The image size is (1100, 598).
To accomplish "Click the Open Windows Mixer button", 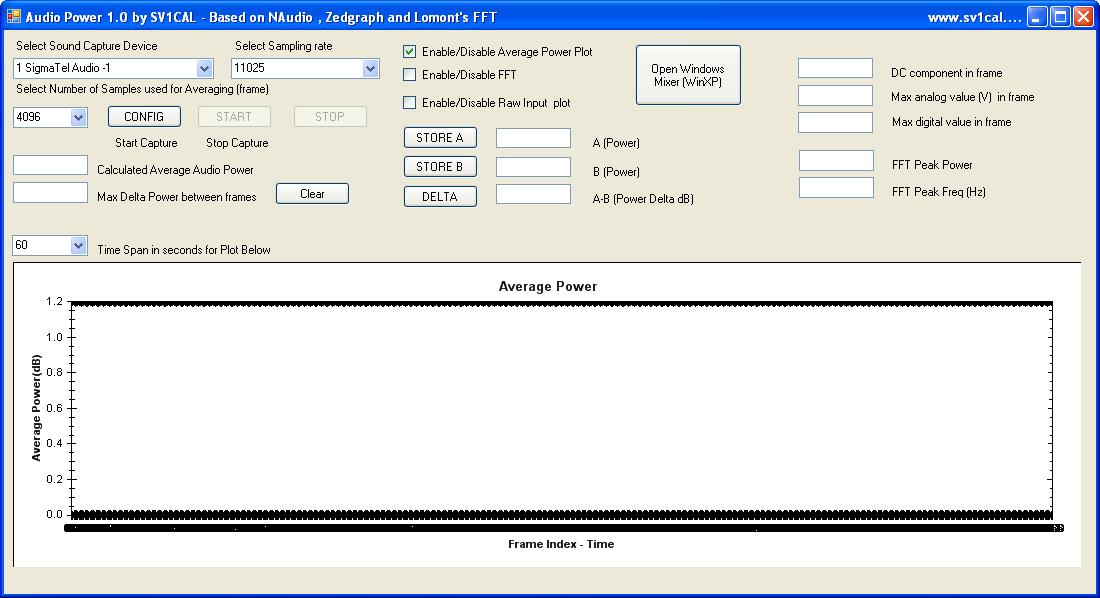I will [x=688, y=75].
